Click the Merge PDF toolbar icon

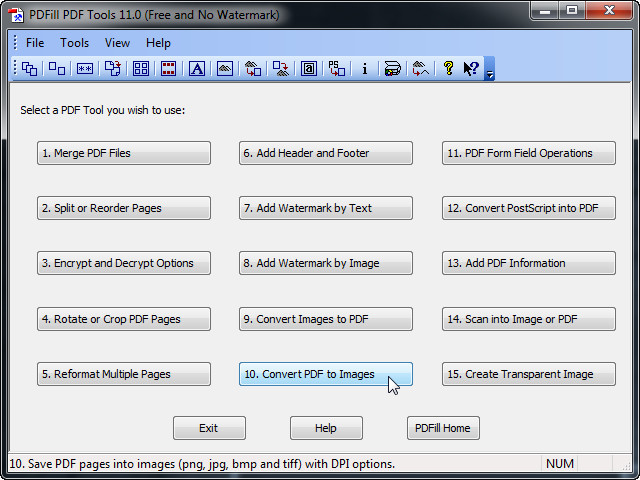pyautogui.click(x=29, y=68)
